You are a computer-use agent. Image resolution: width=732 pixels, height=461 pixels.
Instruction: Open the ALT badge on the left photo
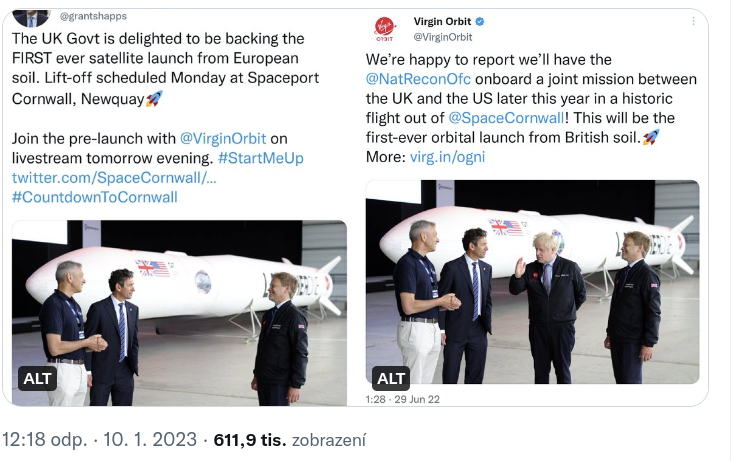37,378
